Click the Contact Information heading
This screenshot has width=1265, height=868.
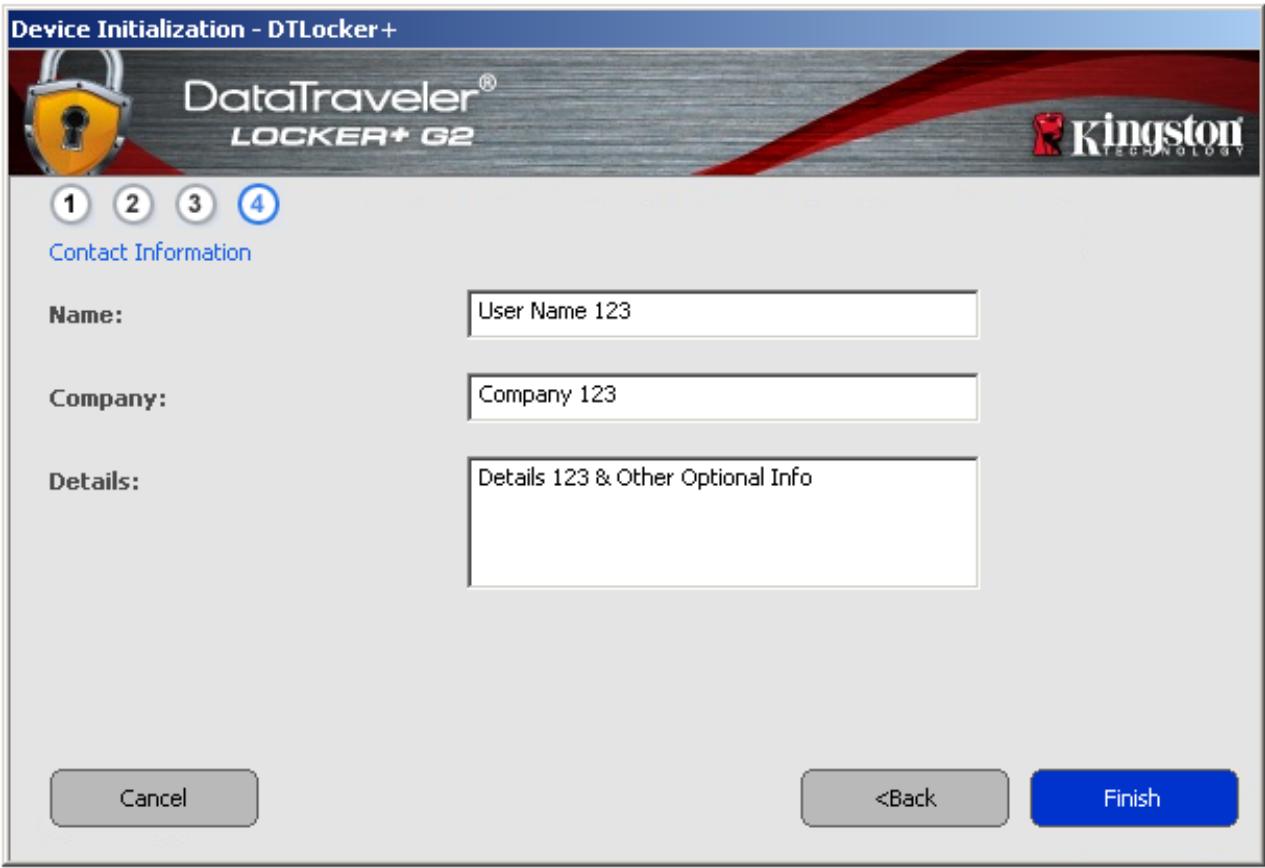coord(150,253)
